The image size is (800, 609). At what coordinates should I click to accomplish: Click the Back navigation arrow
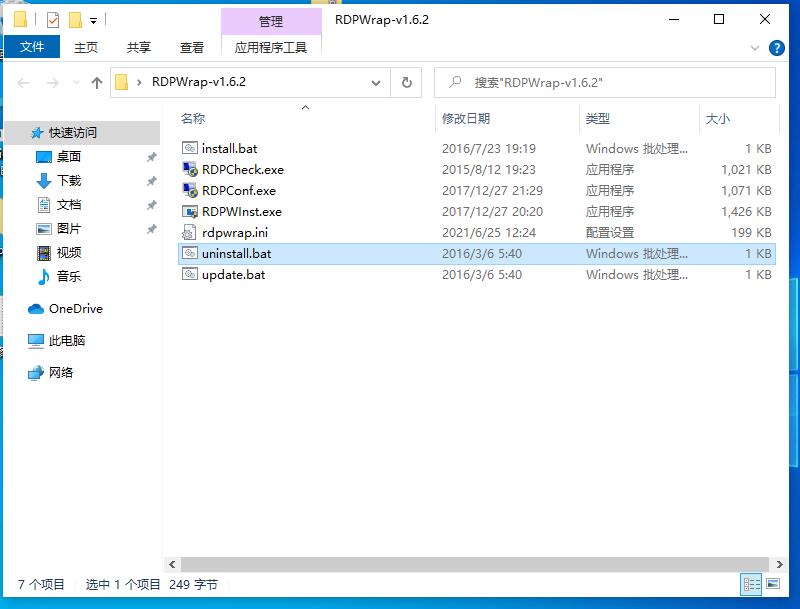[23, 82]
